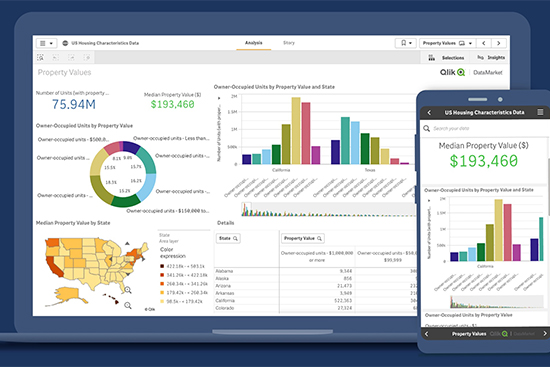This screenshot has width=550, height=367.
Task: Open the Selections tool
Action: click(x=446, y=58)
